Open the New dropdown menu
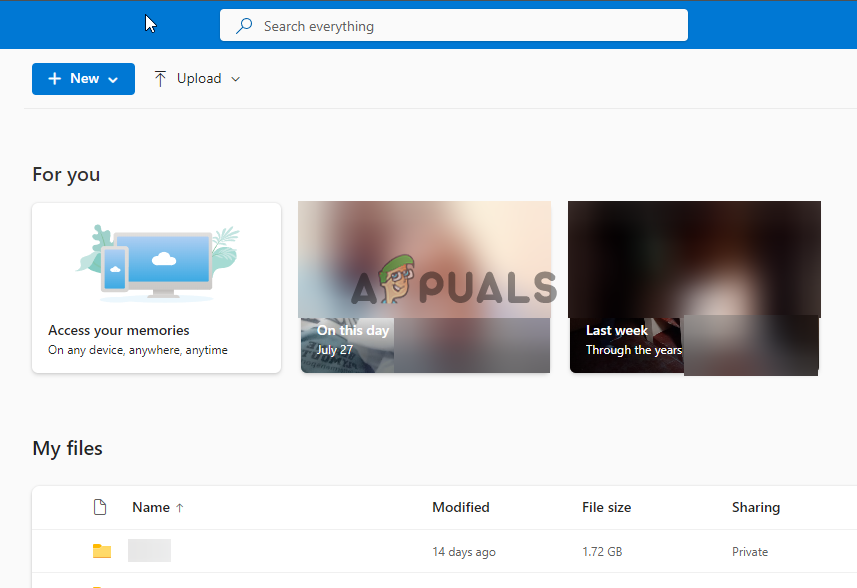Screen dimensions: 857x588 pos(113,78)
